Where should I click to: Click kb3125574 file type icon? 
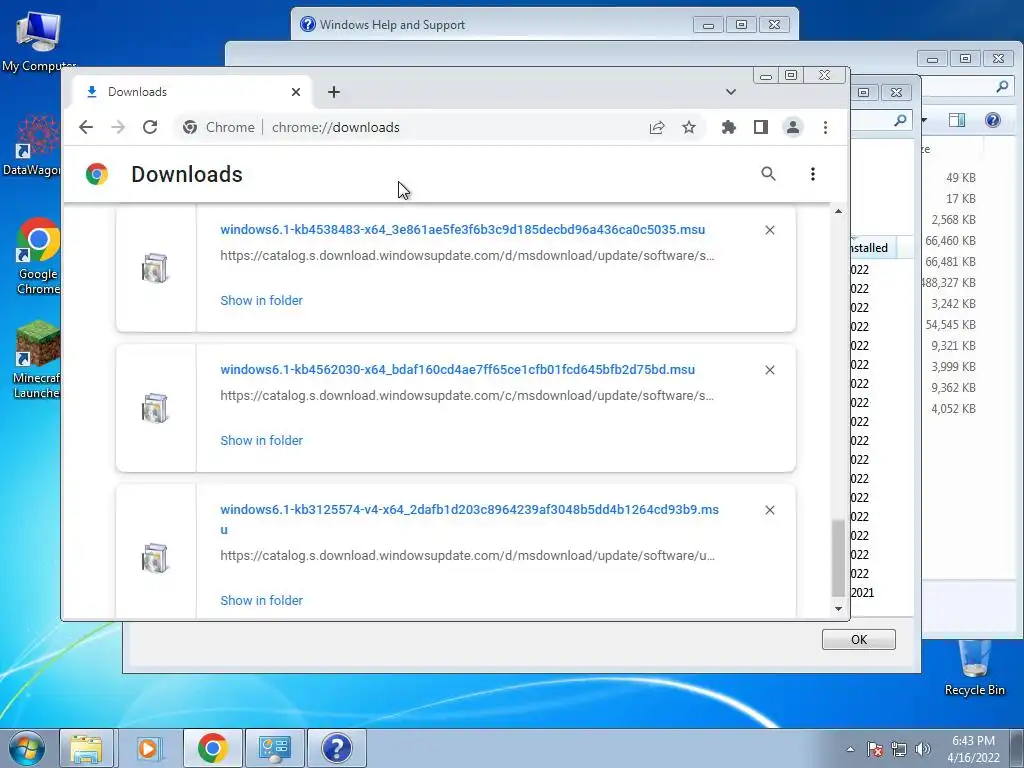pyautogui.click(x=155, y=558)
